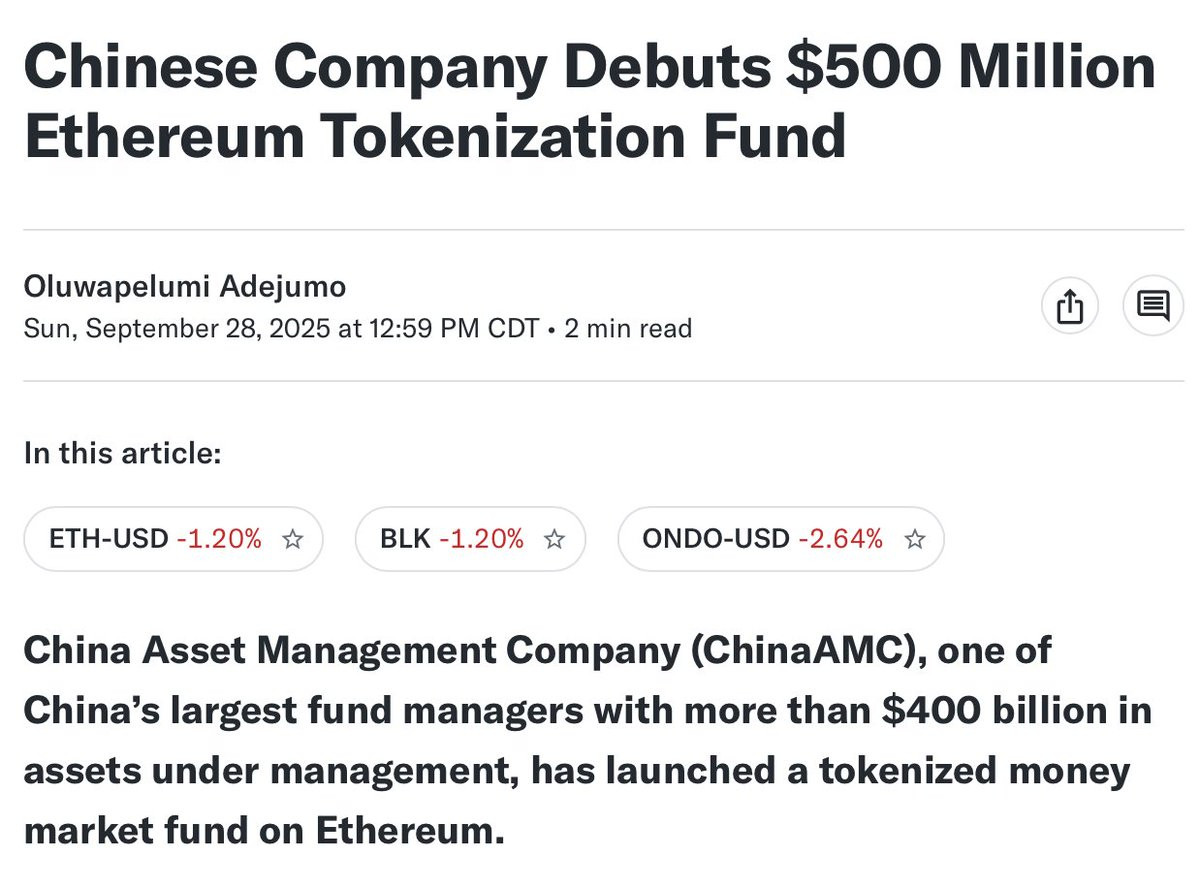1200x888 pixels.
Task: Click the article headline about Ethereum Tokenization Fund
Action: 590,102
